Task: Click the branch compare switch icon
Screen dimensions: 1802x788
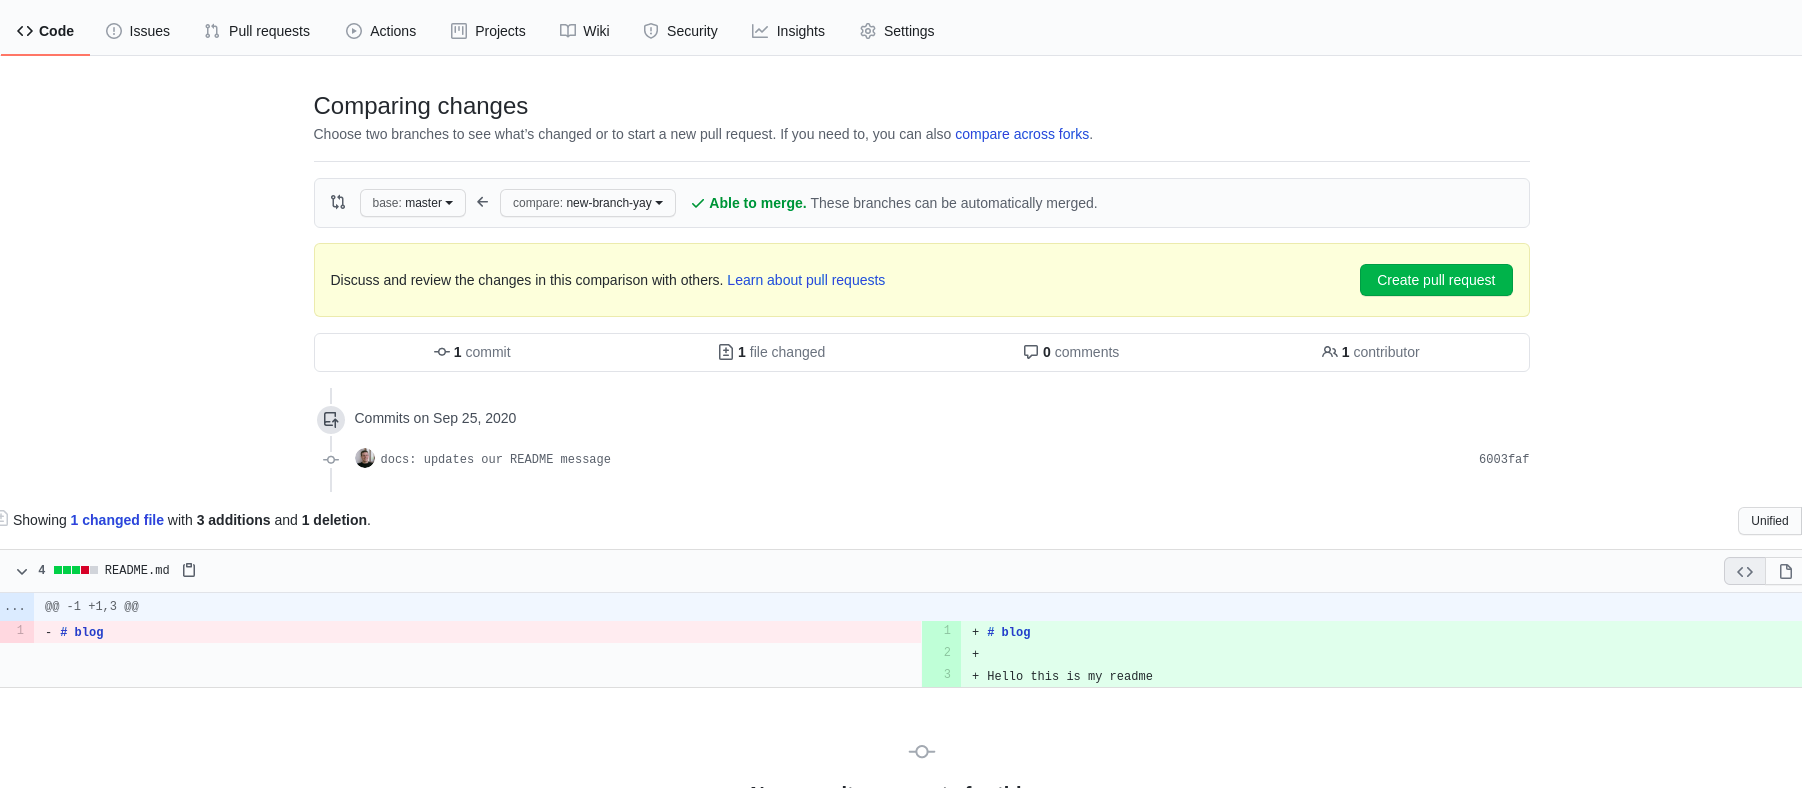Action: coord(338,202)
